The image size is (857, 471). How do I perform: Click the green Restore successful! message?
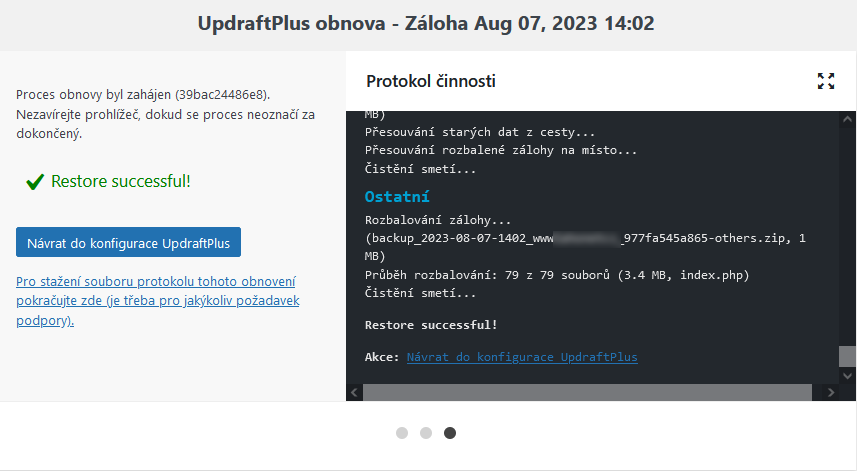point(121,181)
